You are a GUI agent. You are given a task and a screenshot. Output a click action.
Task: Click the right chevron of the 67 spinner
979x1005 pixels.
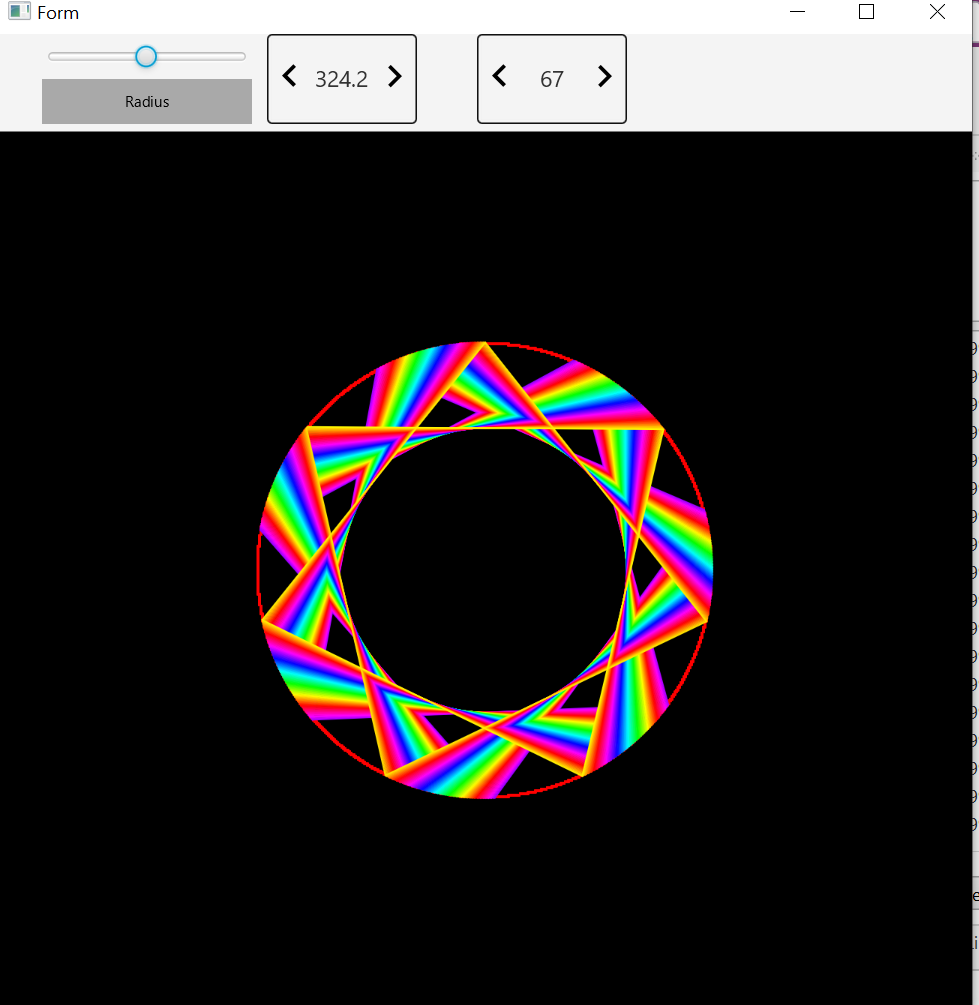pos(605,76)
